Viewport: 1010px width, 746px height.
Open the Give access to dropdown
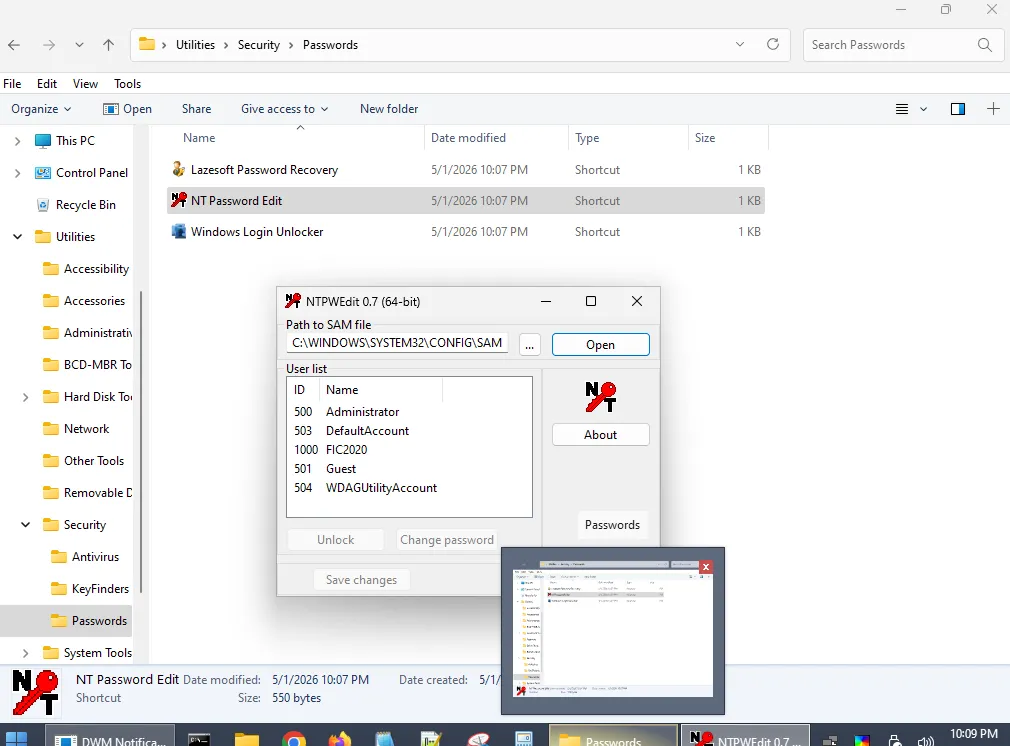click(284, 109)
